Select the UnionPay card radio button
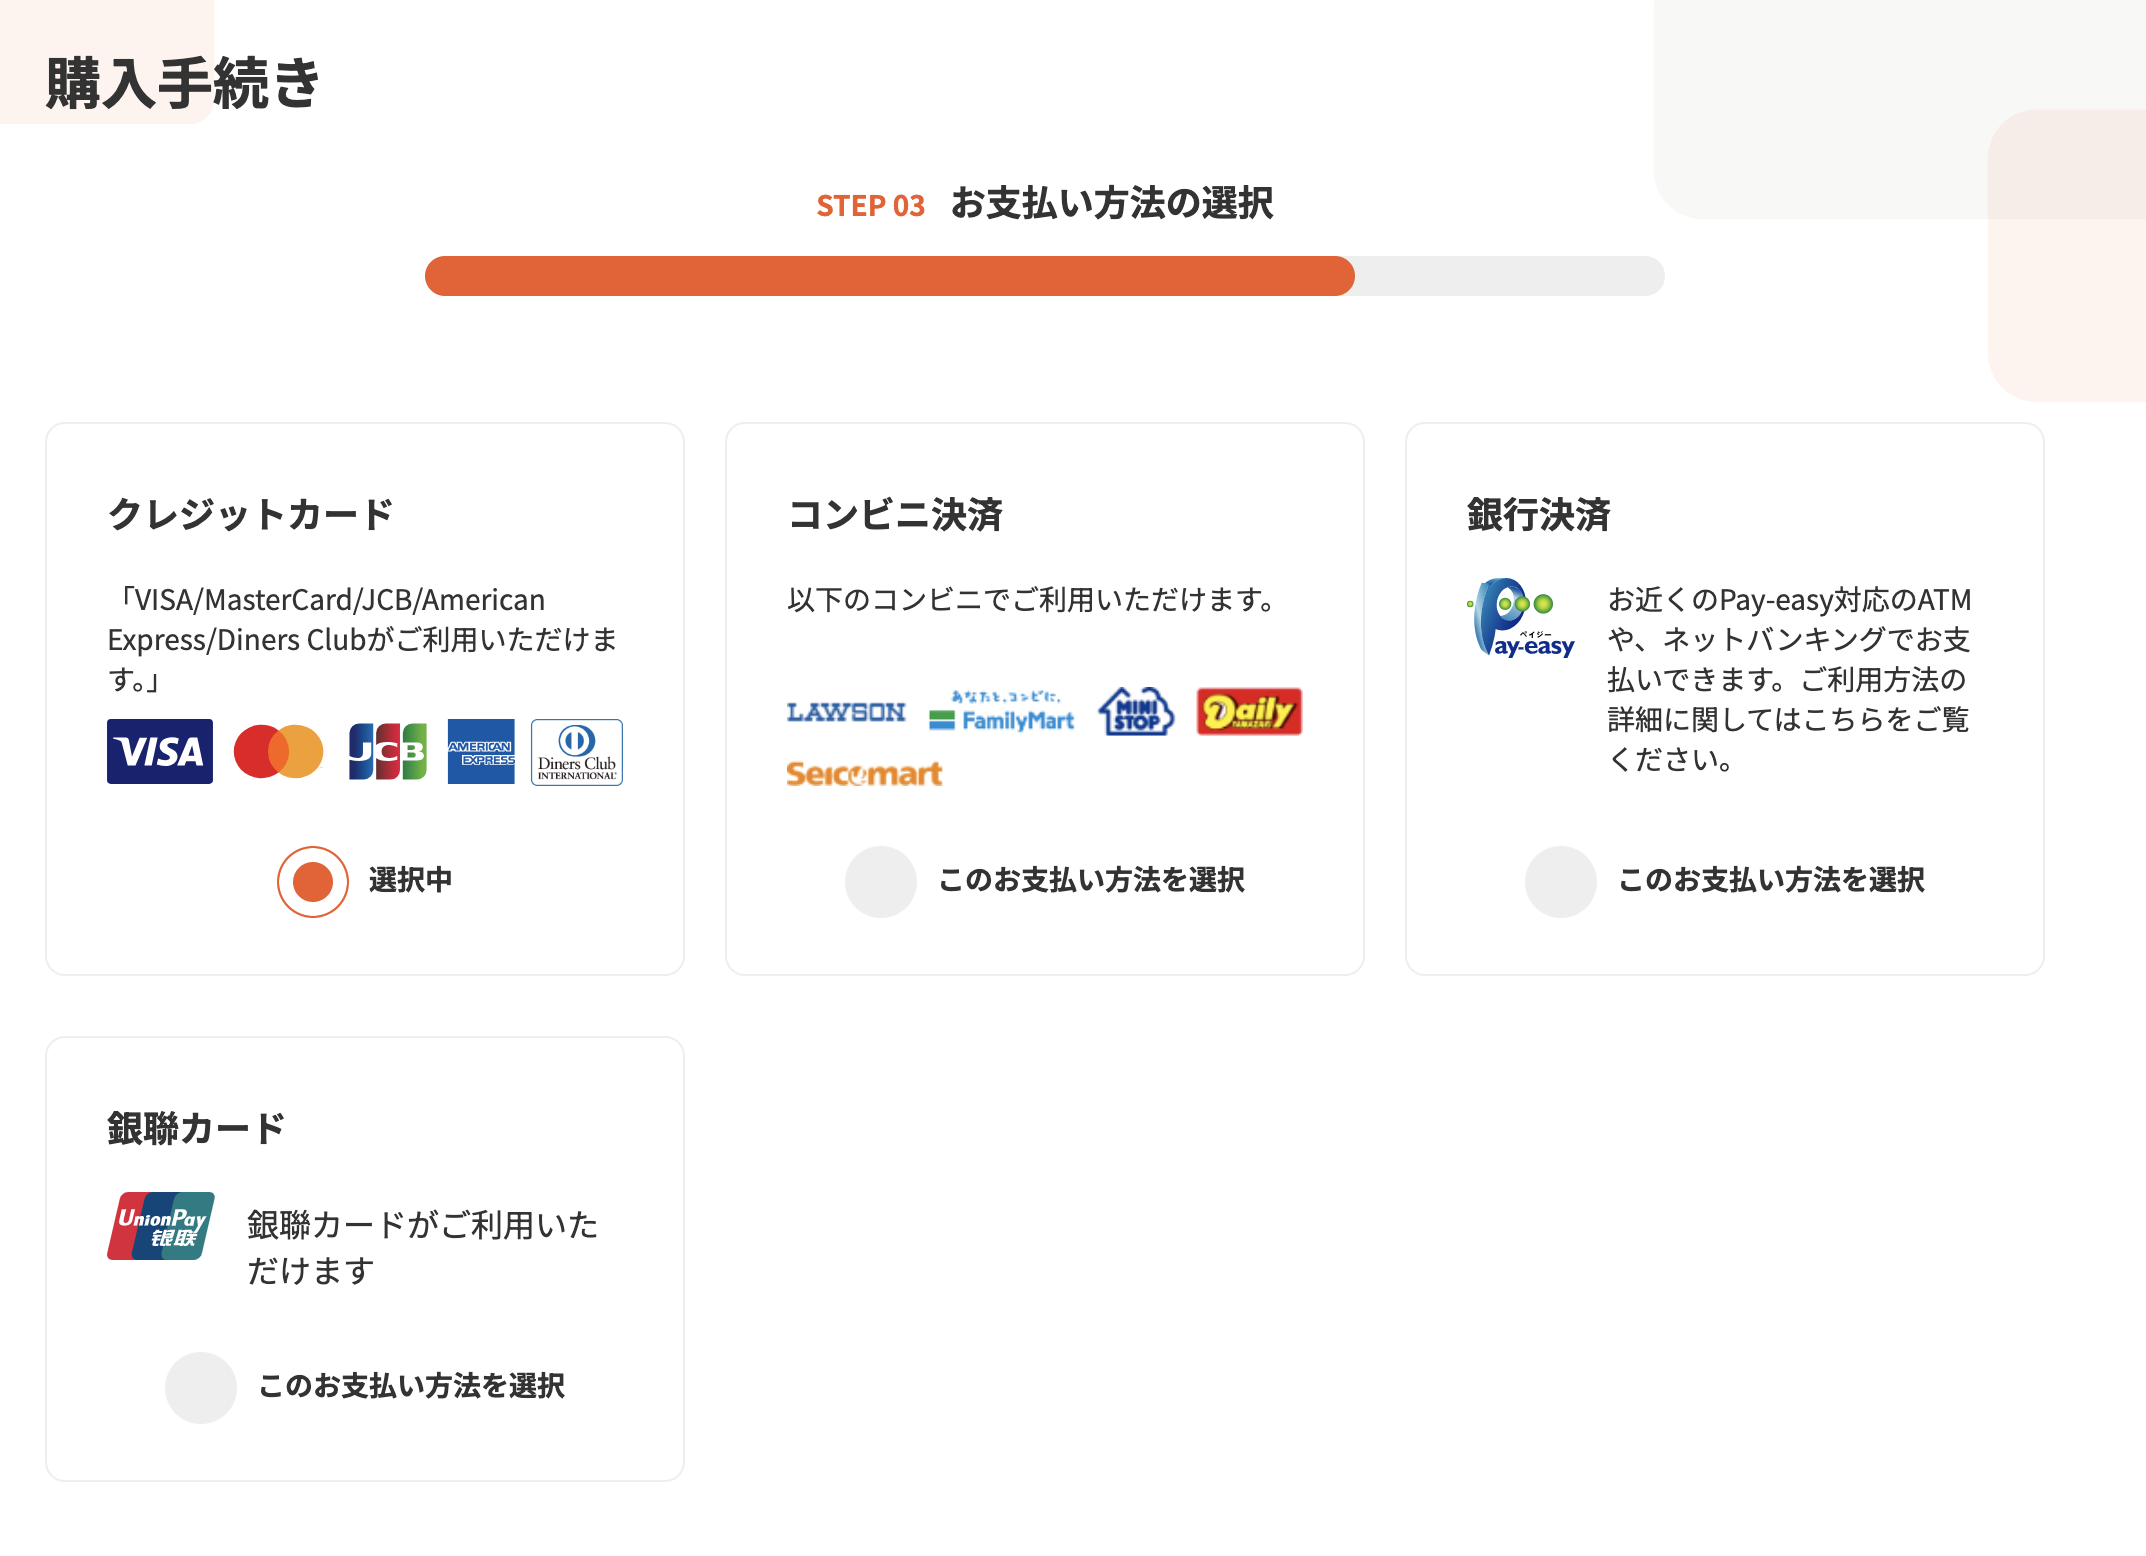This screenshot has width=2146, height=1556. click(x=201, y=1388)
